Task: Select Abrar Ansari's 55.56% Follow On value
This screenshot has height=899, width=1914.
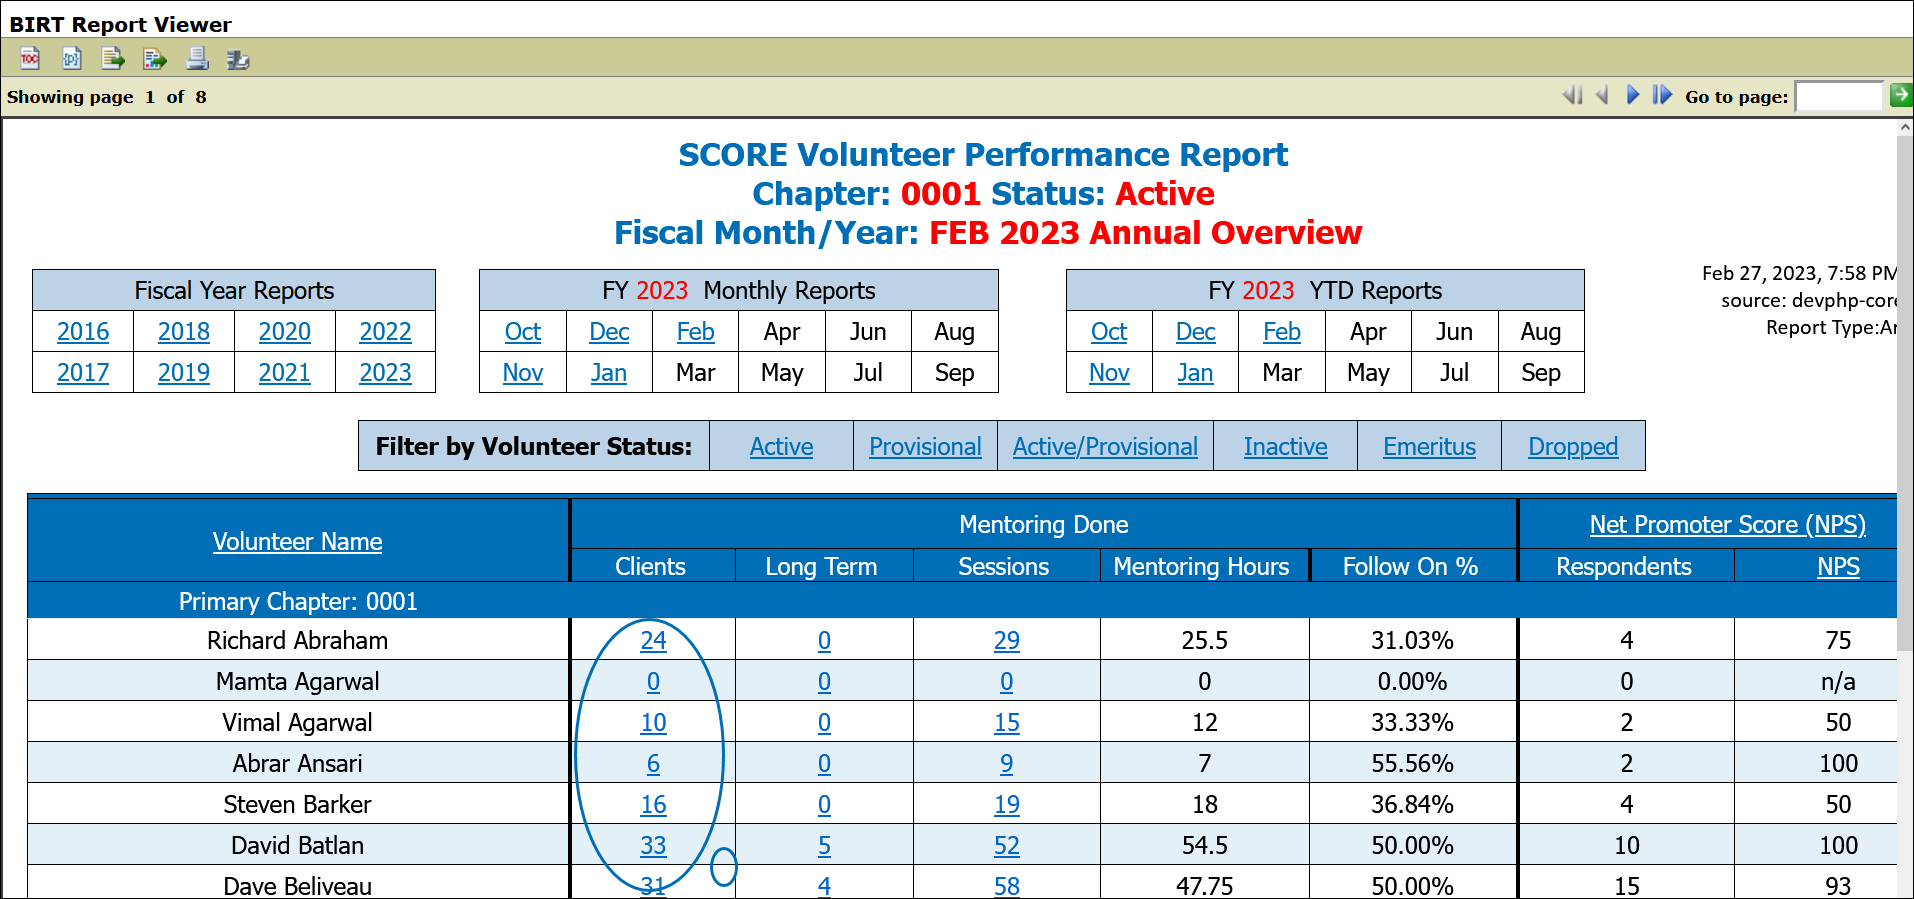Action: click(1412, 763)
